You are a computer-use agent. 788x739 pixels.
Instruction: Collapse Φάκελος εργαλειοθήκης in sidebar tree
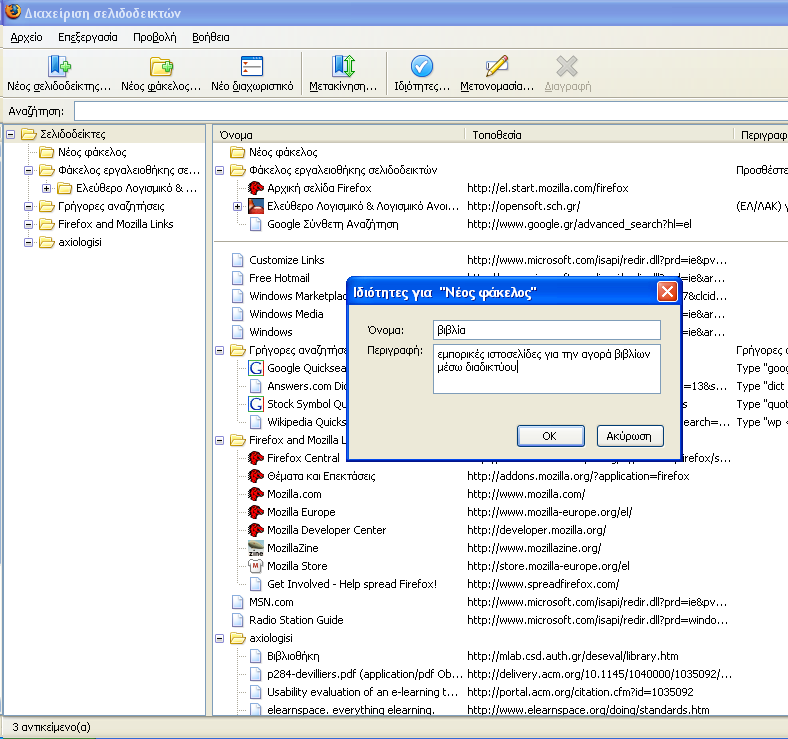point(29,170)
